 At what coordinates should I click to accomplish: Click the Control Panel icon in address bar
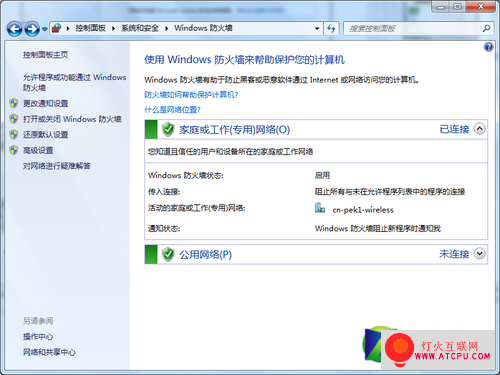coord(57,28)
